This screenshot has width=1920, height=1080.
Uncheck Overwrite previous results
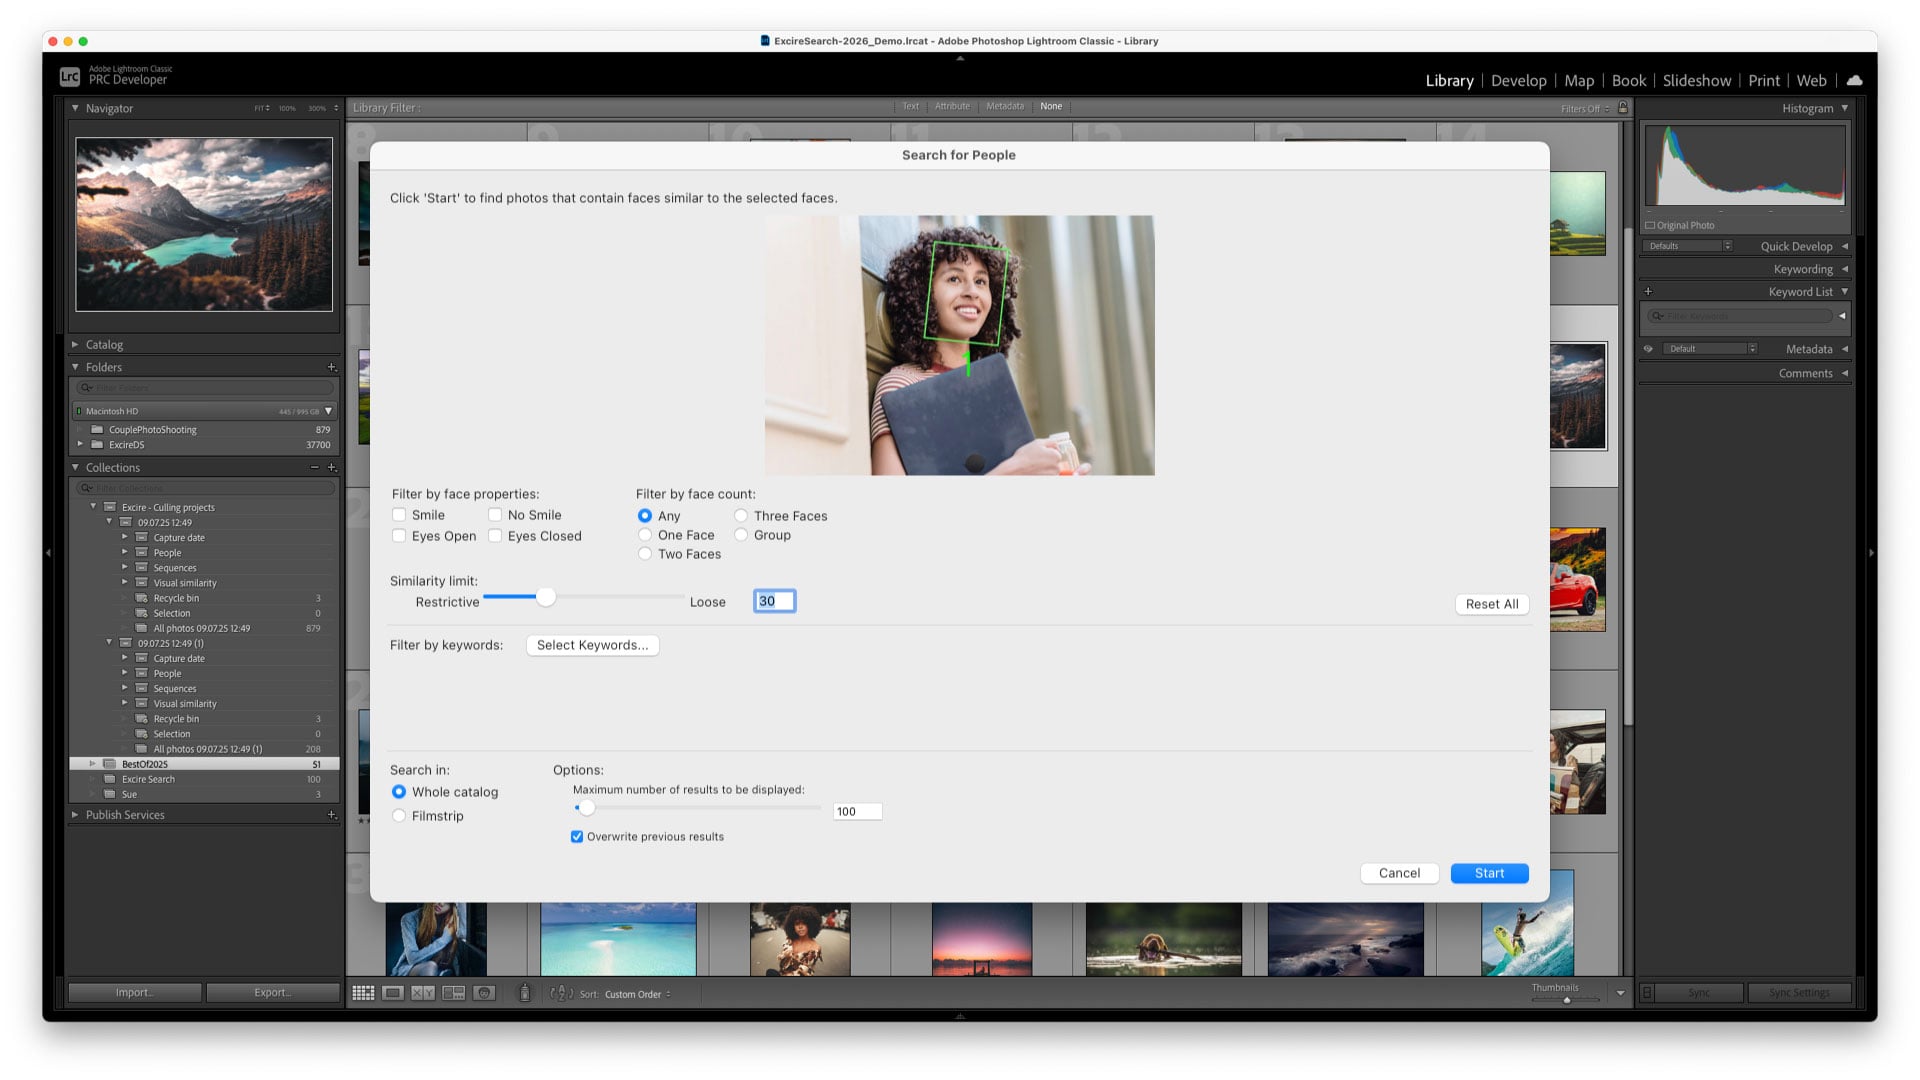pos(577,837)
